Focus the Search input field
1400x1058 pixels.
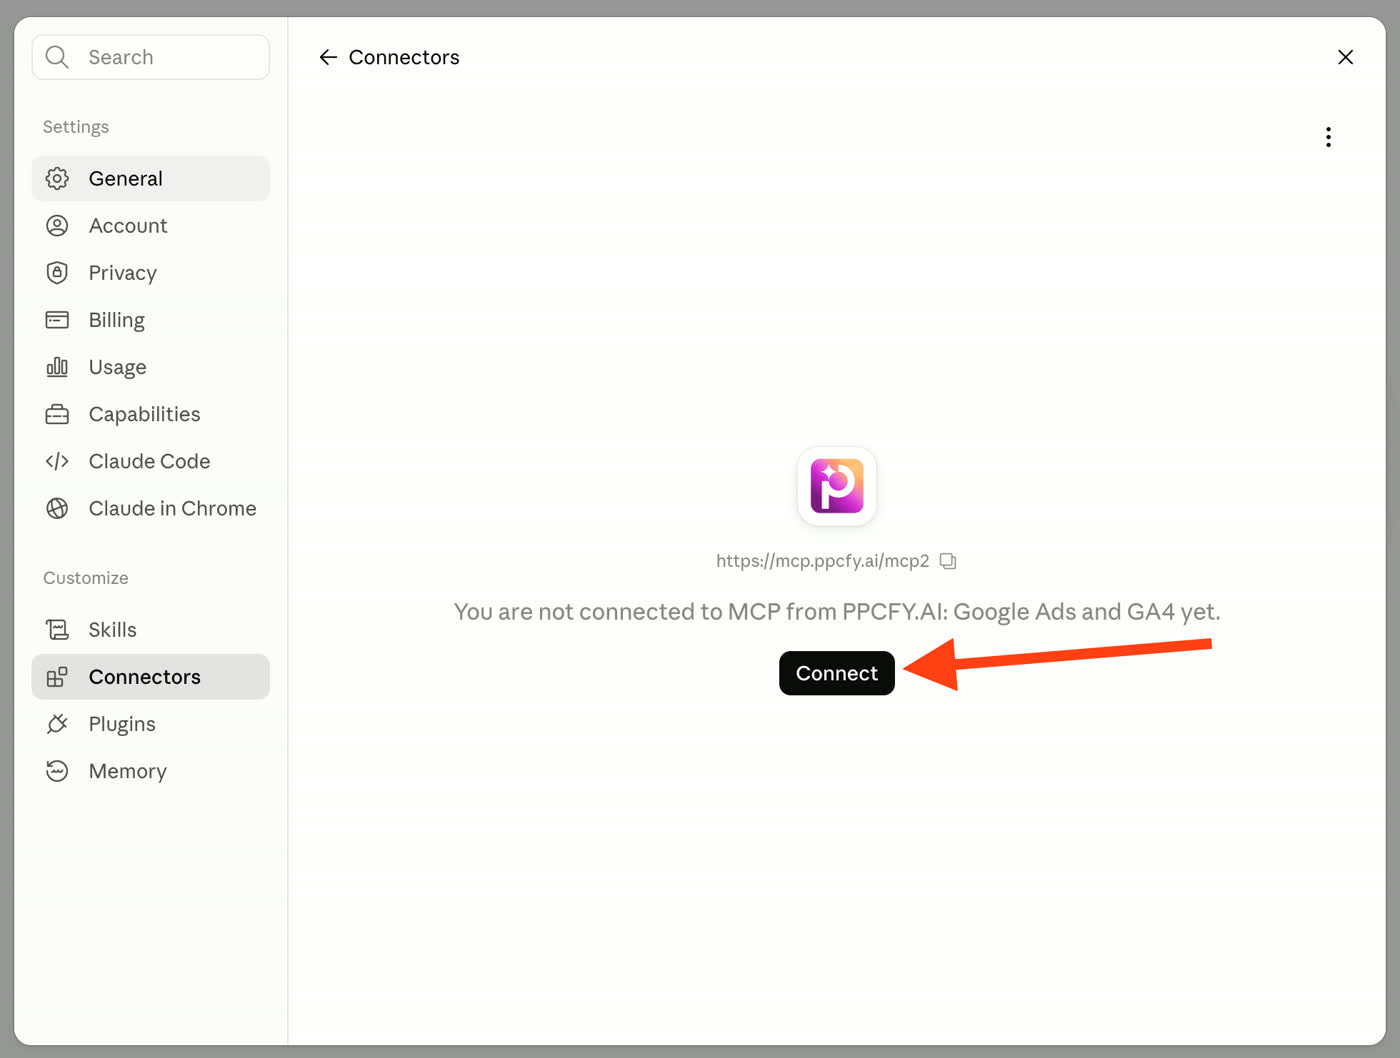[x=150, y=57]
